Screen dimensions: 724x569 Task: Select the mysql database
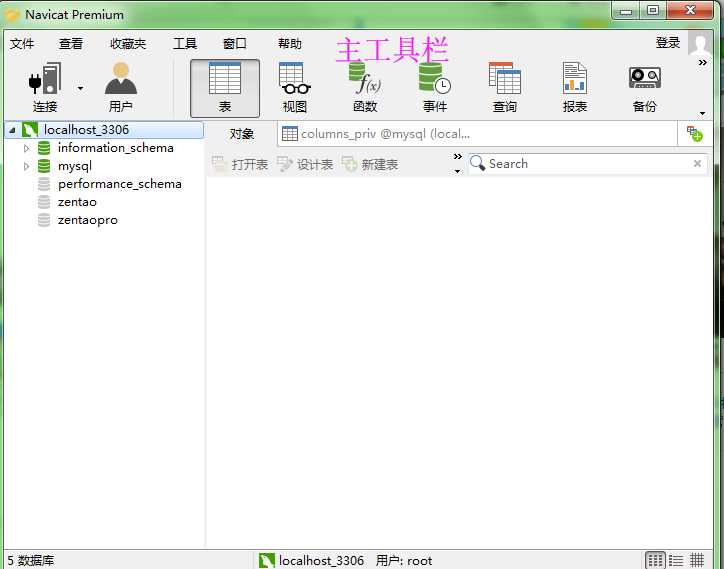75,166
